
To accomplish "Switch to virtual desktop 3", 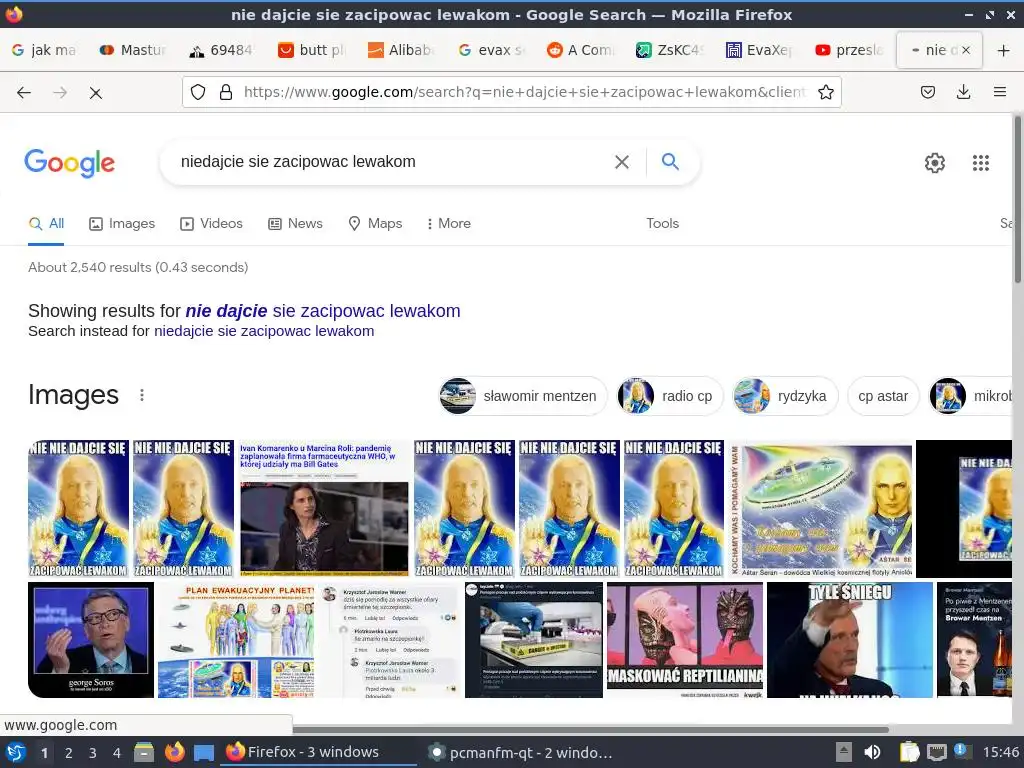I will pos(92,753).
